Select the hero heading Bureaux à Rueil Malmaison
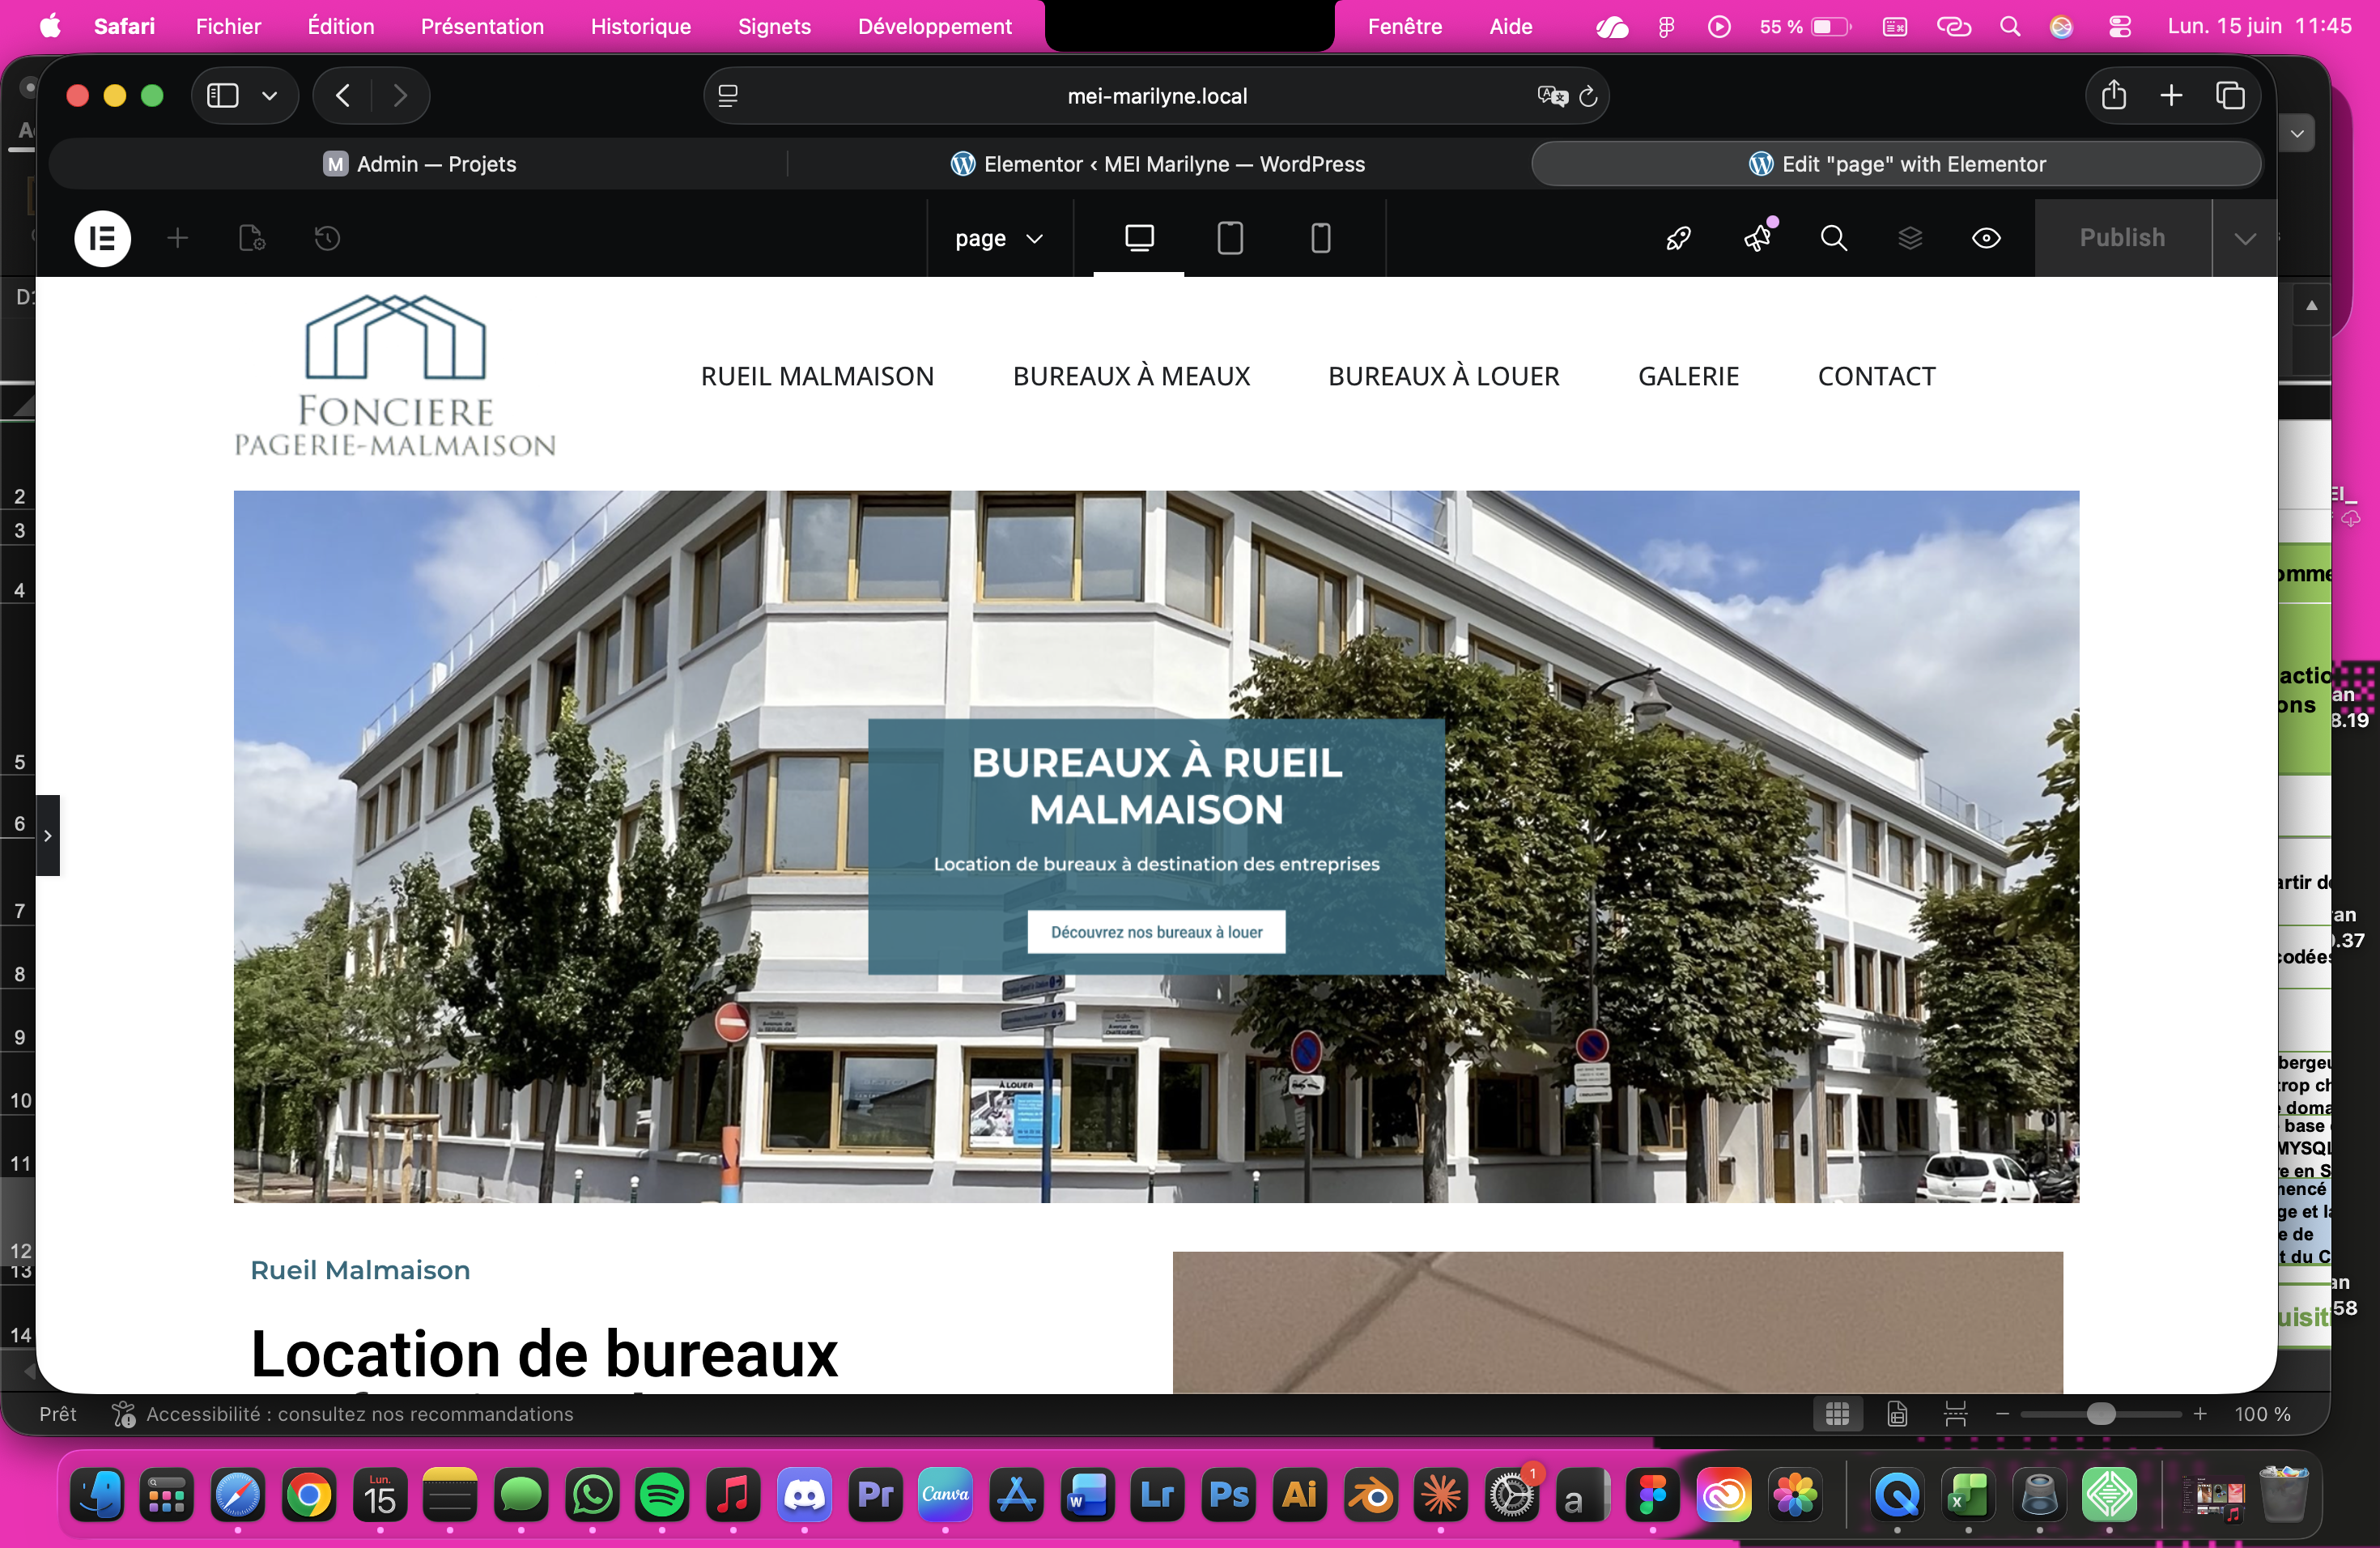This screenshot has width=2380, height=1548. tap(1156, 786)
